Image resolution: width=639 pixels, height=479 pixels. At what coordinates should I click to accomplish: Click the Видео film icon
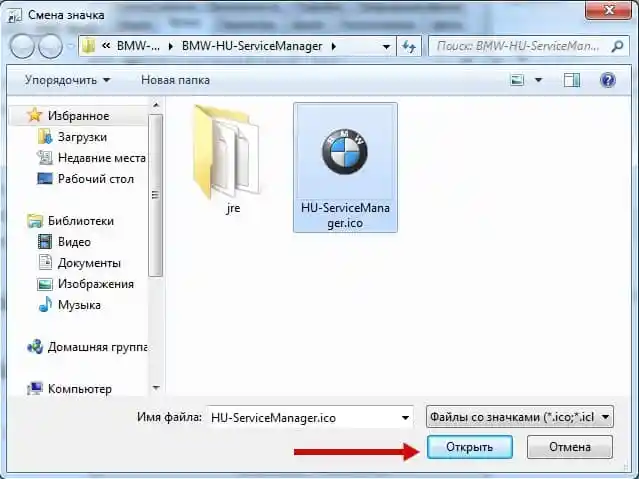pos(45,241)
